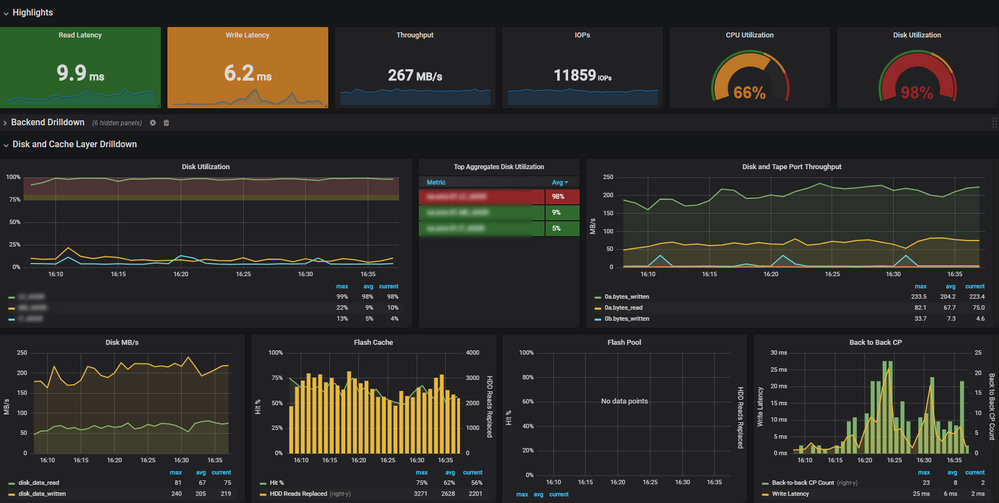Sort aggregates table by Metric column
Image resolution: width=999 pixels, height=503 pixels.
[436, 182]
